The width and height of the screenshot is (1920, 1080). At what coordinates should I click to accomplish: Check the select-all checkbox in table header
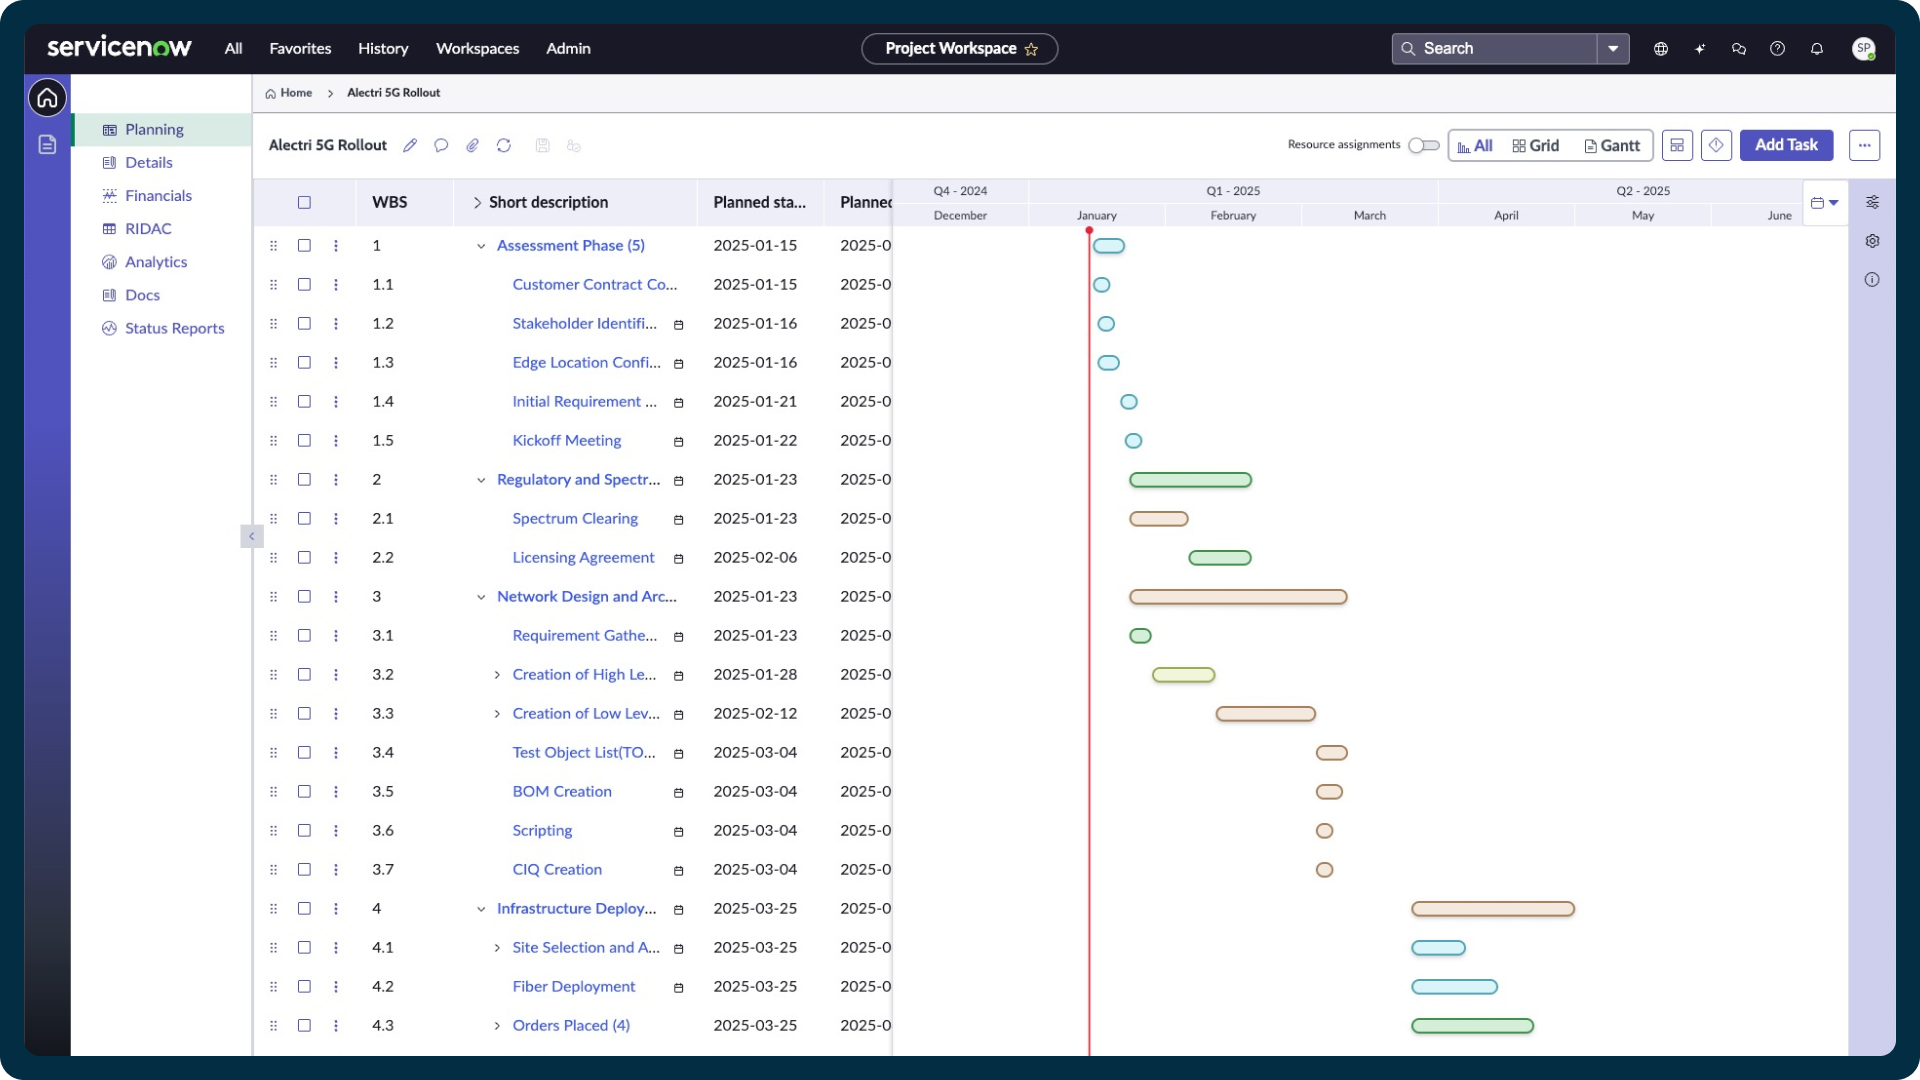pos(304,203)
